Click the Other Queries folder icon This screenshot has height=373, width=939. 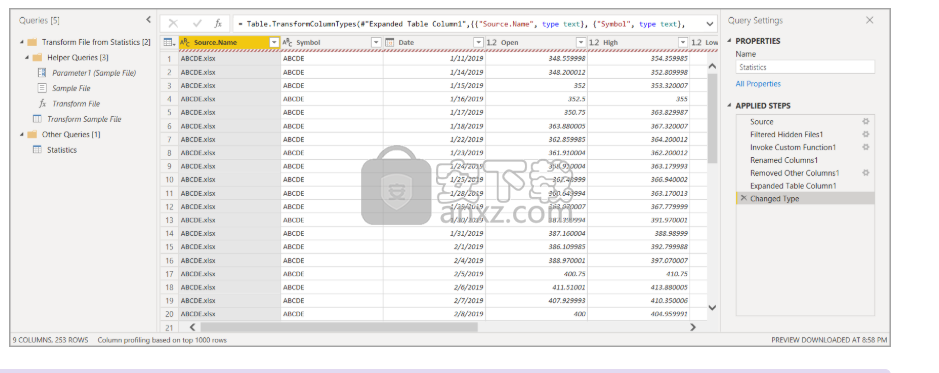32,135
